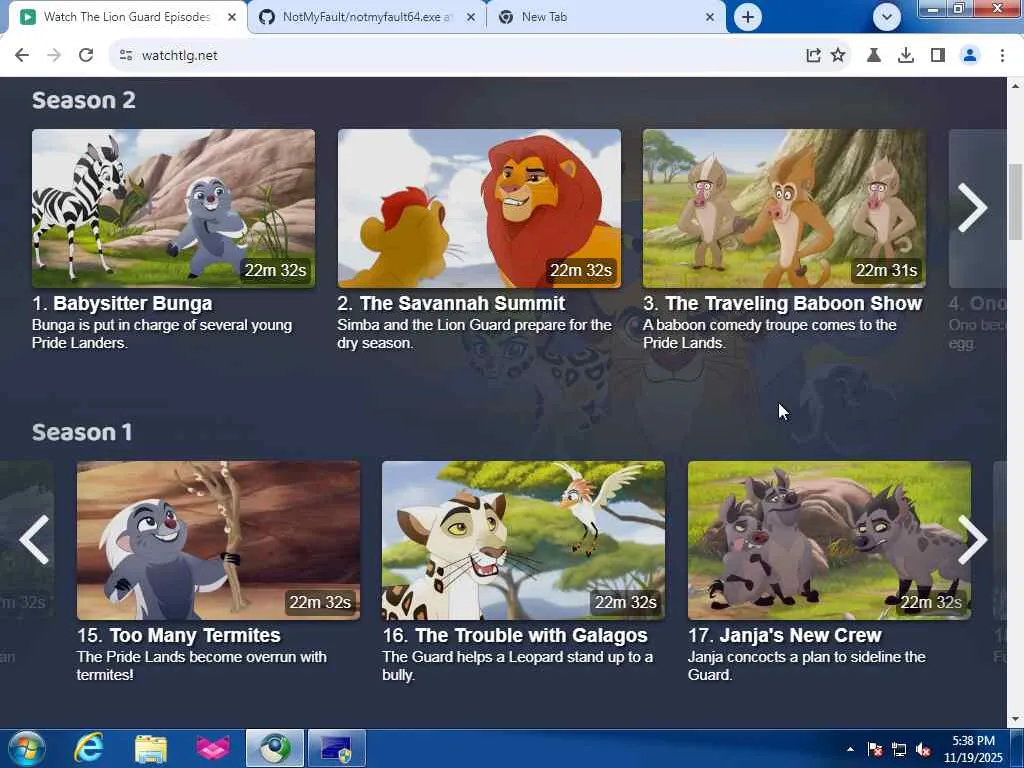The image size is (1024, 768).
Task: Play The Trouble with Galagos thumbnail
Action: (x=524, y=540)
